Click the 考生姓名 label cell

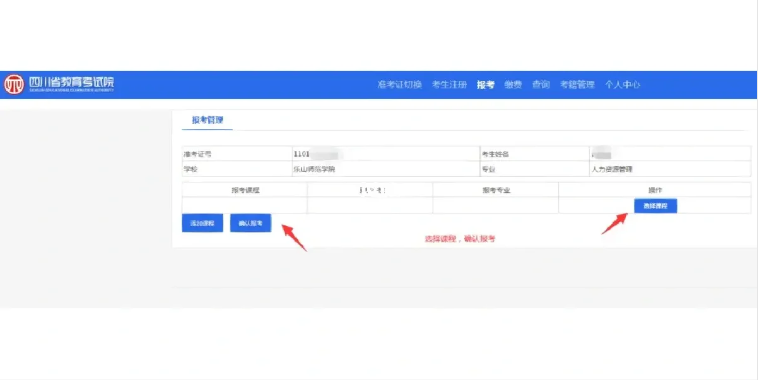click(535, 154)
